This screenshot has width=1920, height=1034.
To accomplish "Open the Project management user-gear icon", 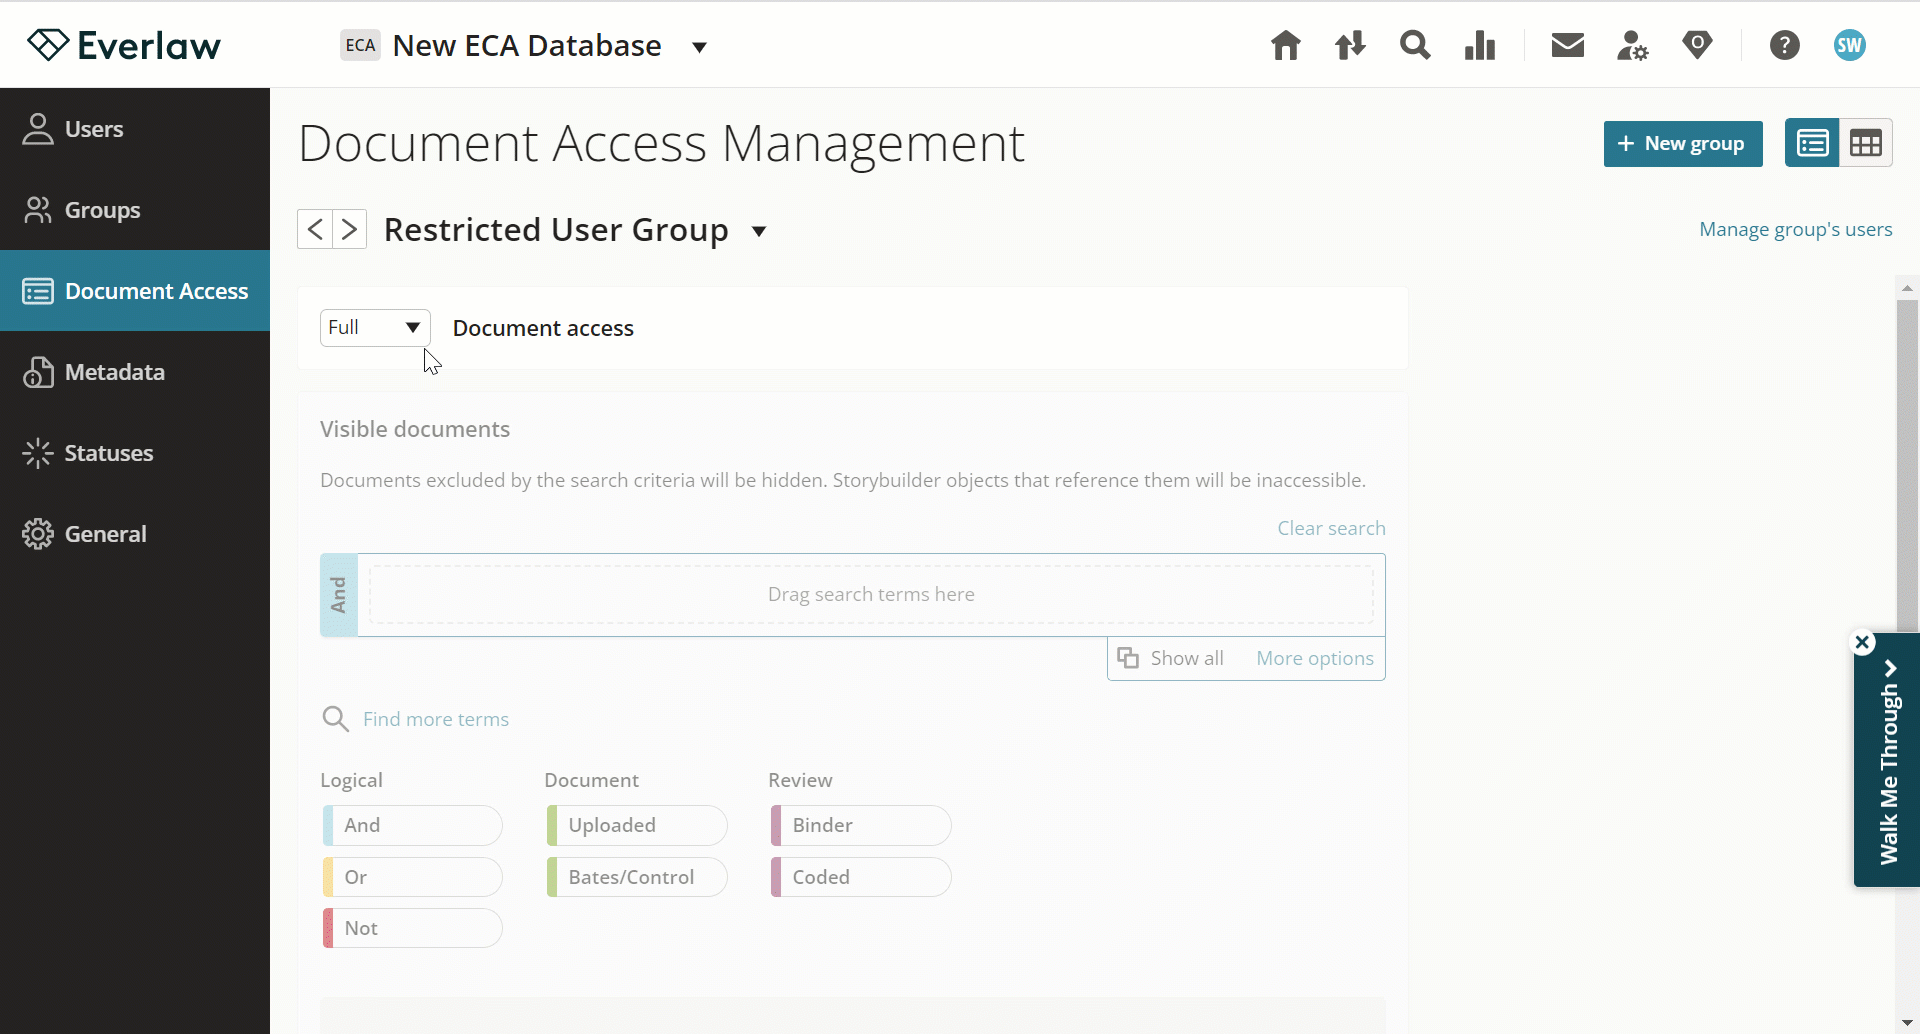I will tap(1633, 45).
